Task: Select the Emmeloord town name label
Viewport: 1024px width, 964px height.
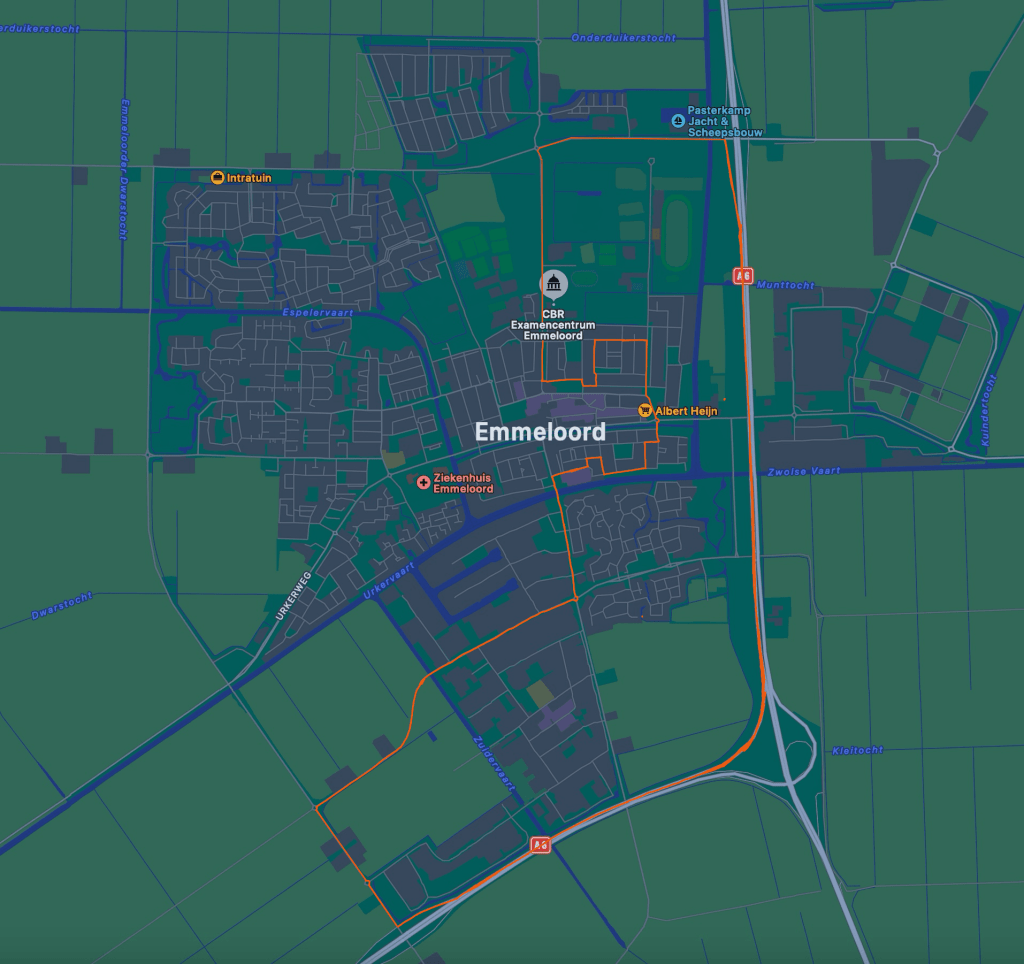Action: (540, 432)
